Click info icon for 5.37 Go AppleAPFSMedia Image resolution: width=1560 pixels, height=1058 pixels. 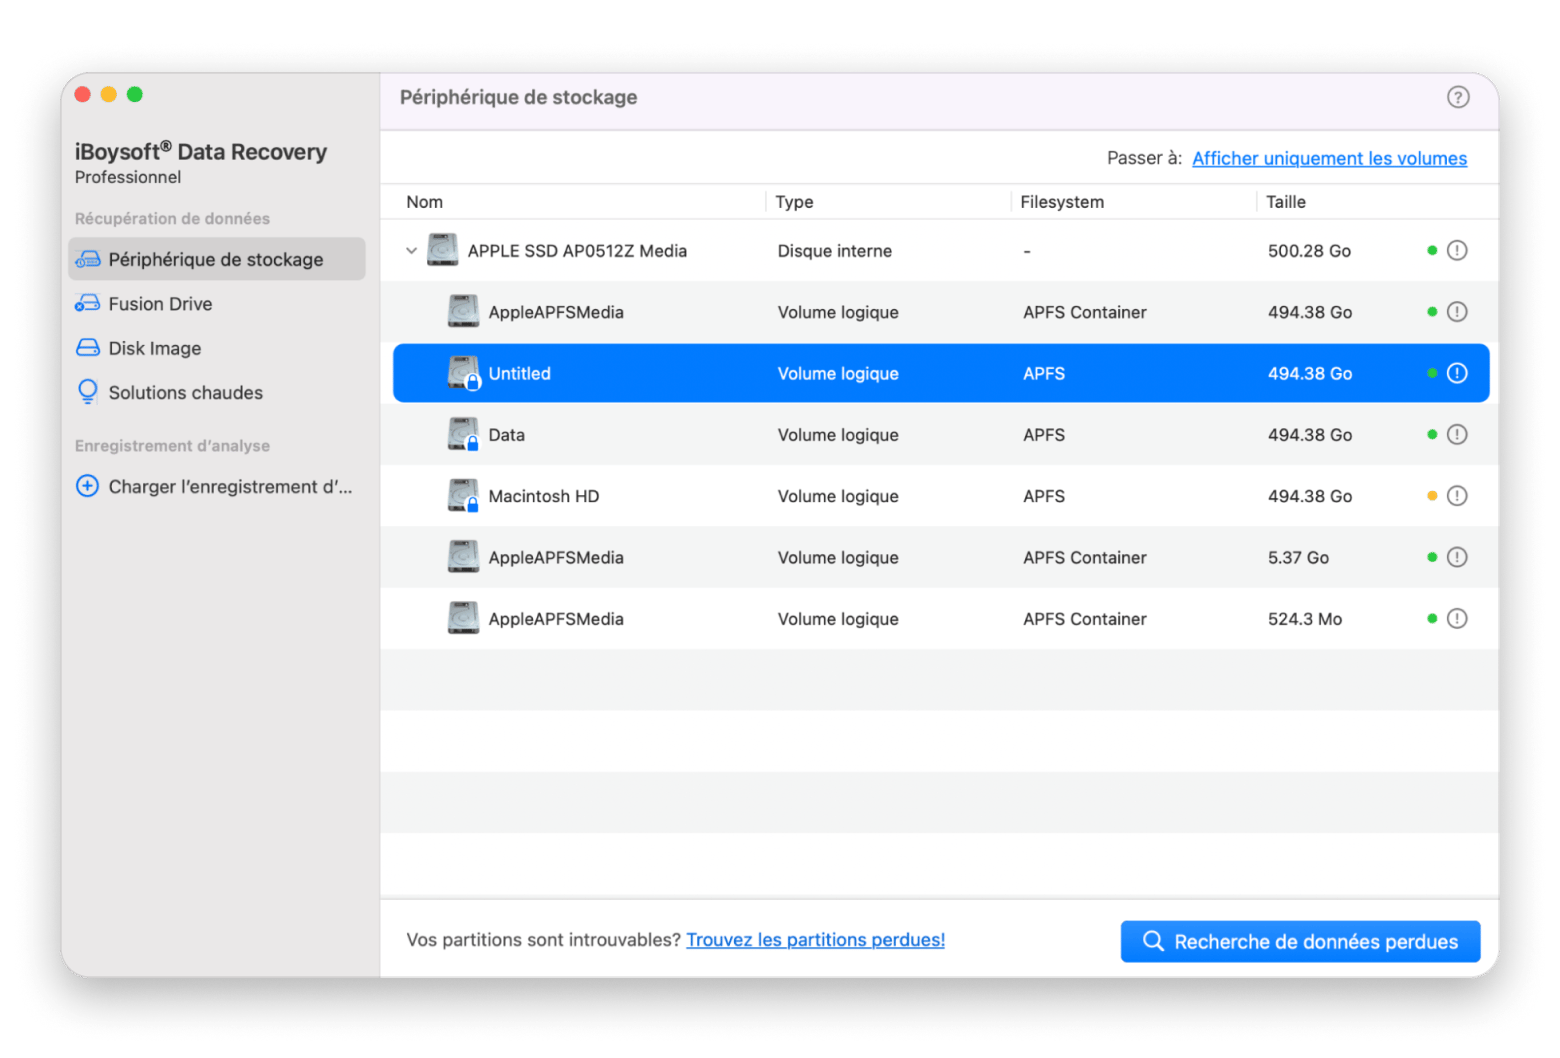point(1457,557)
